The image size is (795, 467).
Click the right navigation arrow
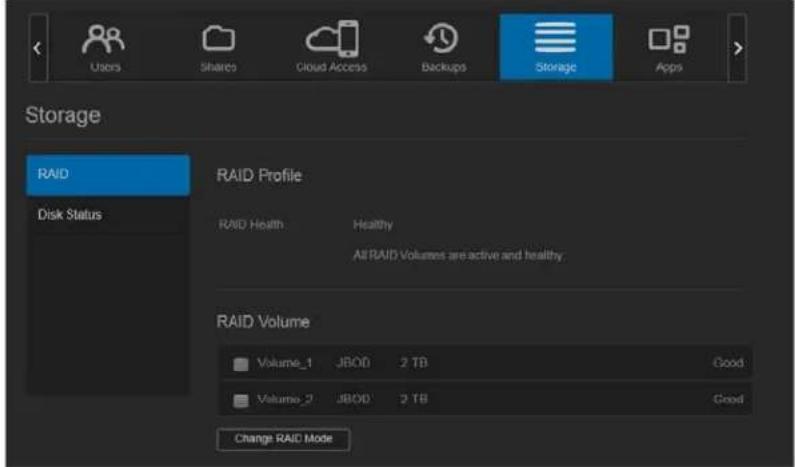pyautogui.click(x=737, y=48)
